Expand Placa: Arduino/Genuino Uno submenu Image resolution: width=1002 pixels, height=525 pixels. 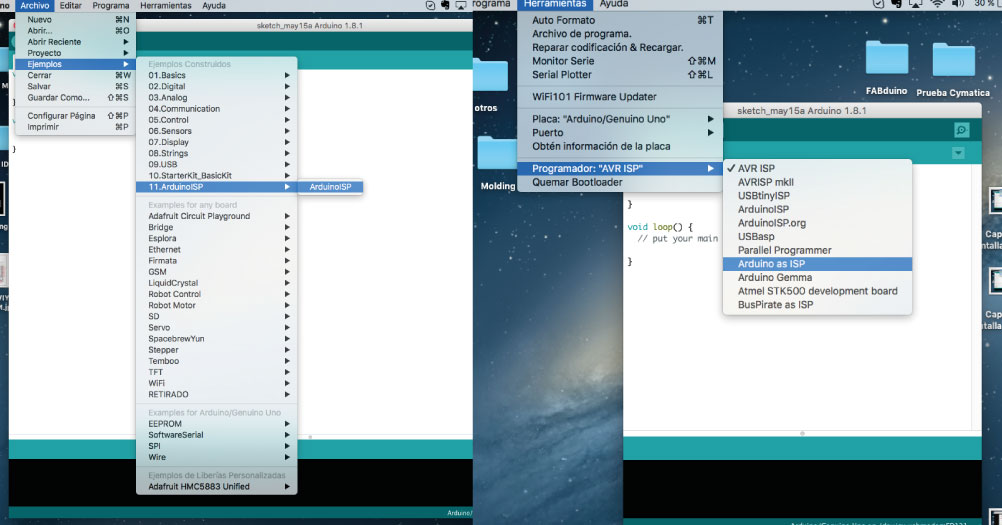click(620, 119)
